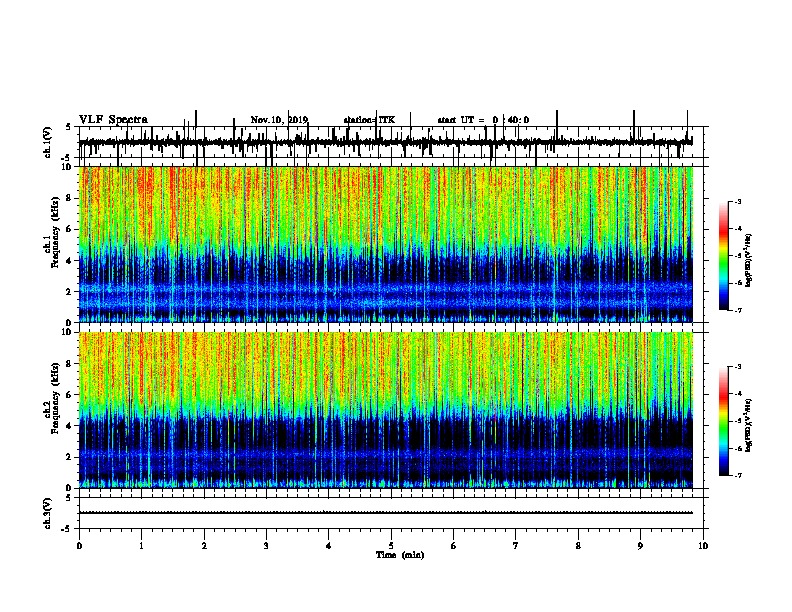Screen dimensions: 792x612
Task: Click the ch.2 spectrogram color bar
Action: (724, 421)
